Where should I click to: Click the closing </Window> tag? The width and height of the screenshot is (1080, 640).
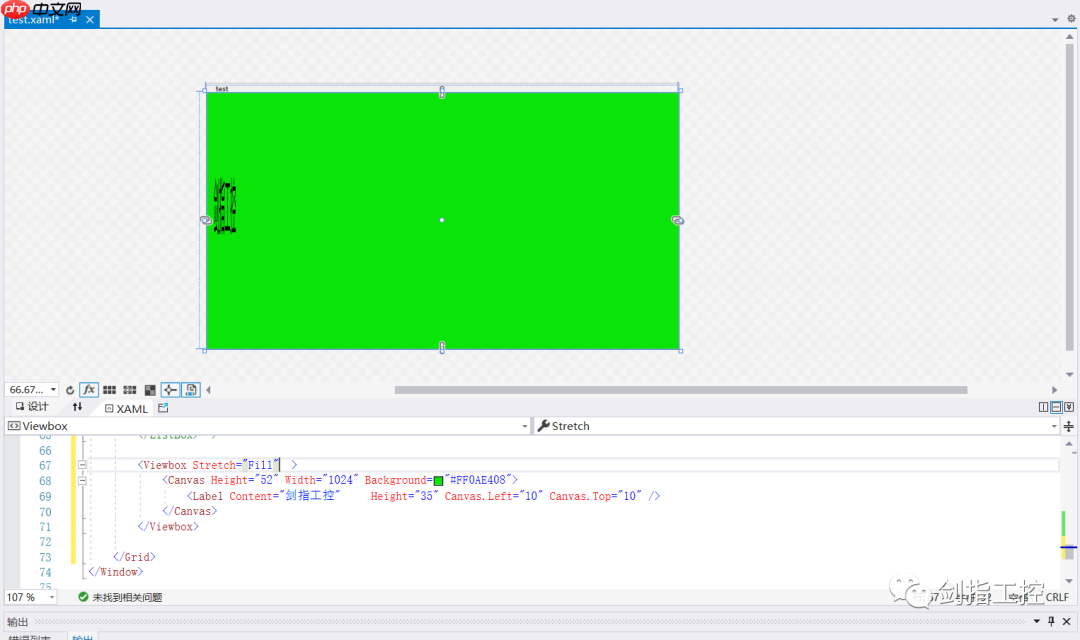tap(116, 572)
